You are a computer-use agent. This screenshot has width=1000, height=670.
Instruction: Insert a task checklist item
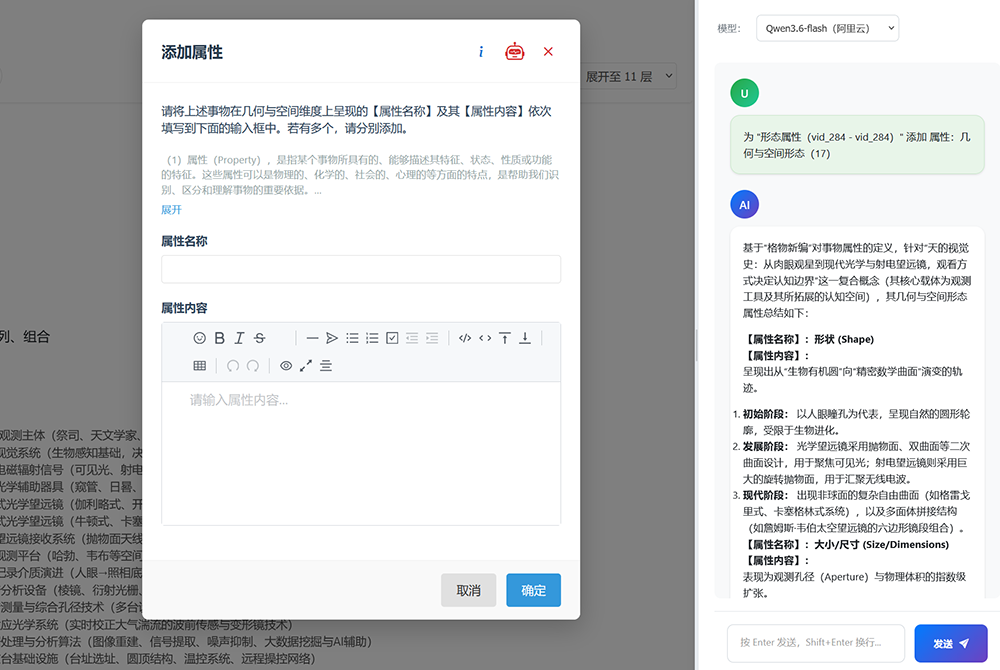[392, 338]
